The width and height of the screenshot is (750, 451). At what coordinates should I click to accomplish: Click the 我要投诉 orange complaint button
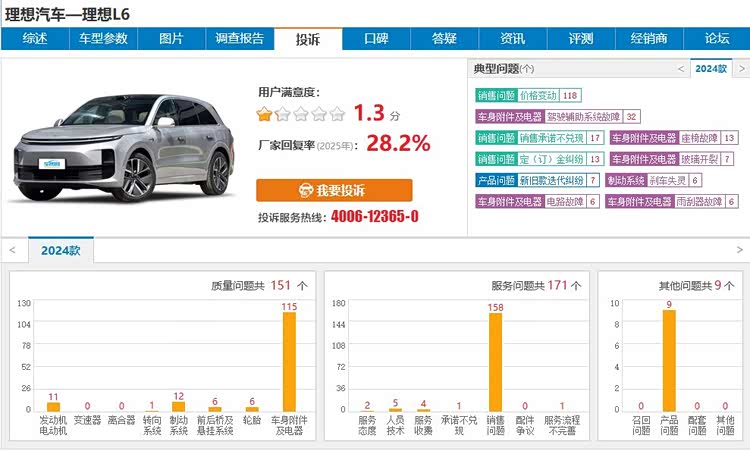coord(334,190)
